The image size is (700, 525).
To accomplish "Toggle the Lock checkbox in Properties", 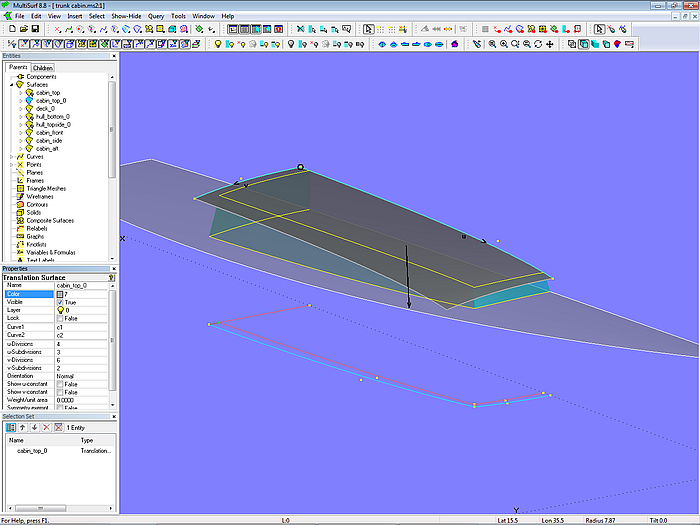I will point(60,318).
